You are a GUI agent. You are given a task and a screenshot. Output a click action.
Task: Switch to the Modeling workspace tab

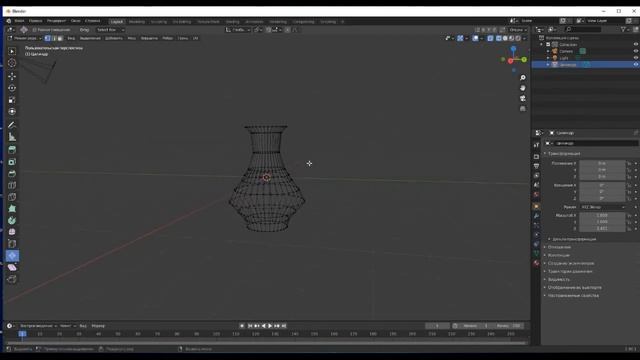point(137,22)
